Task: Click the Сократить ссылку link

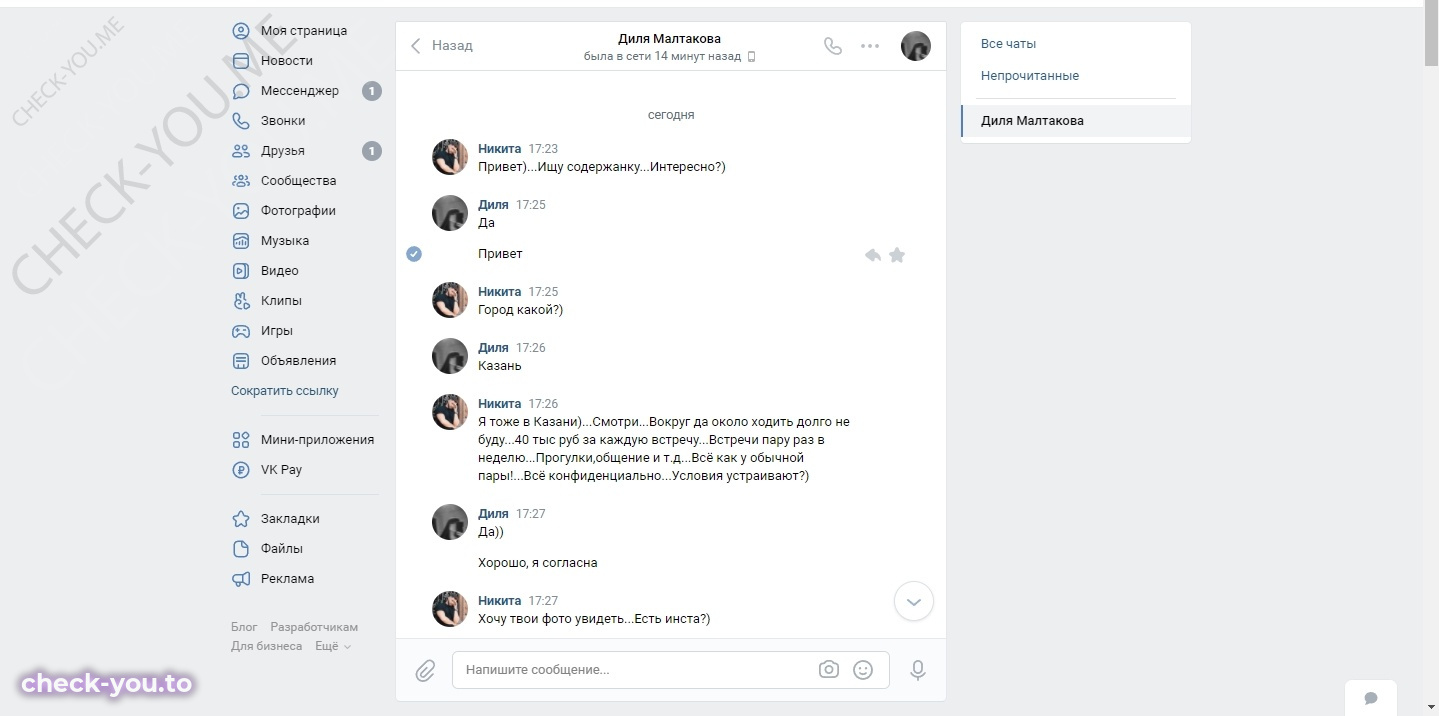Action: 285,391
